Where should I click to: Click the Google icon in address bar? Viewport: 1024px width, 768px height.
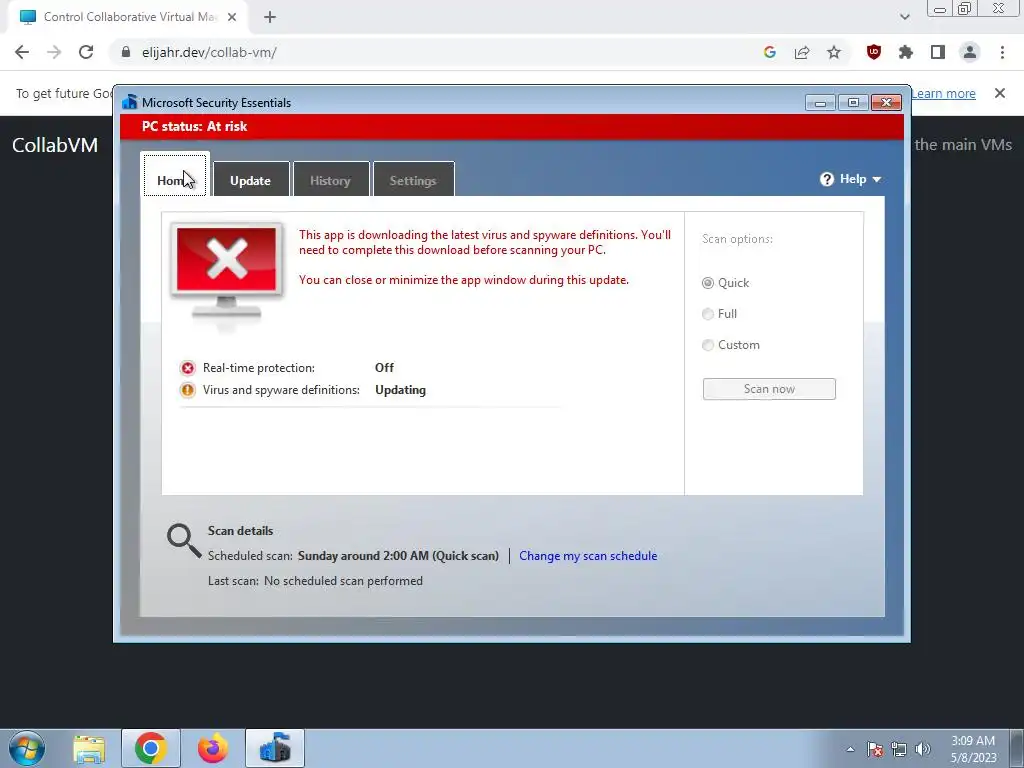(770, 52)
